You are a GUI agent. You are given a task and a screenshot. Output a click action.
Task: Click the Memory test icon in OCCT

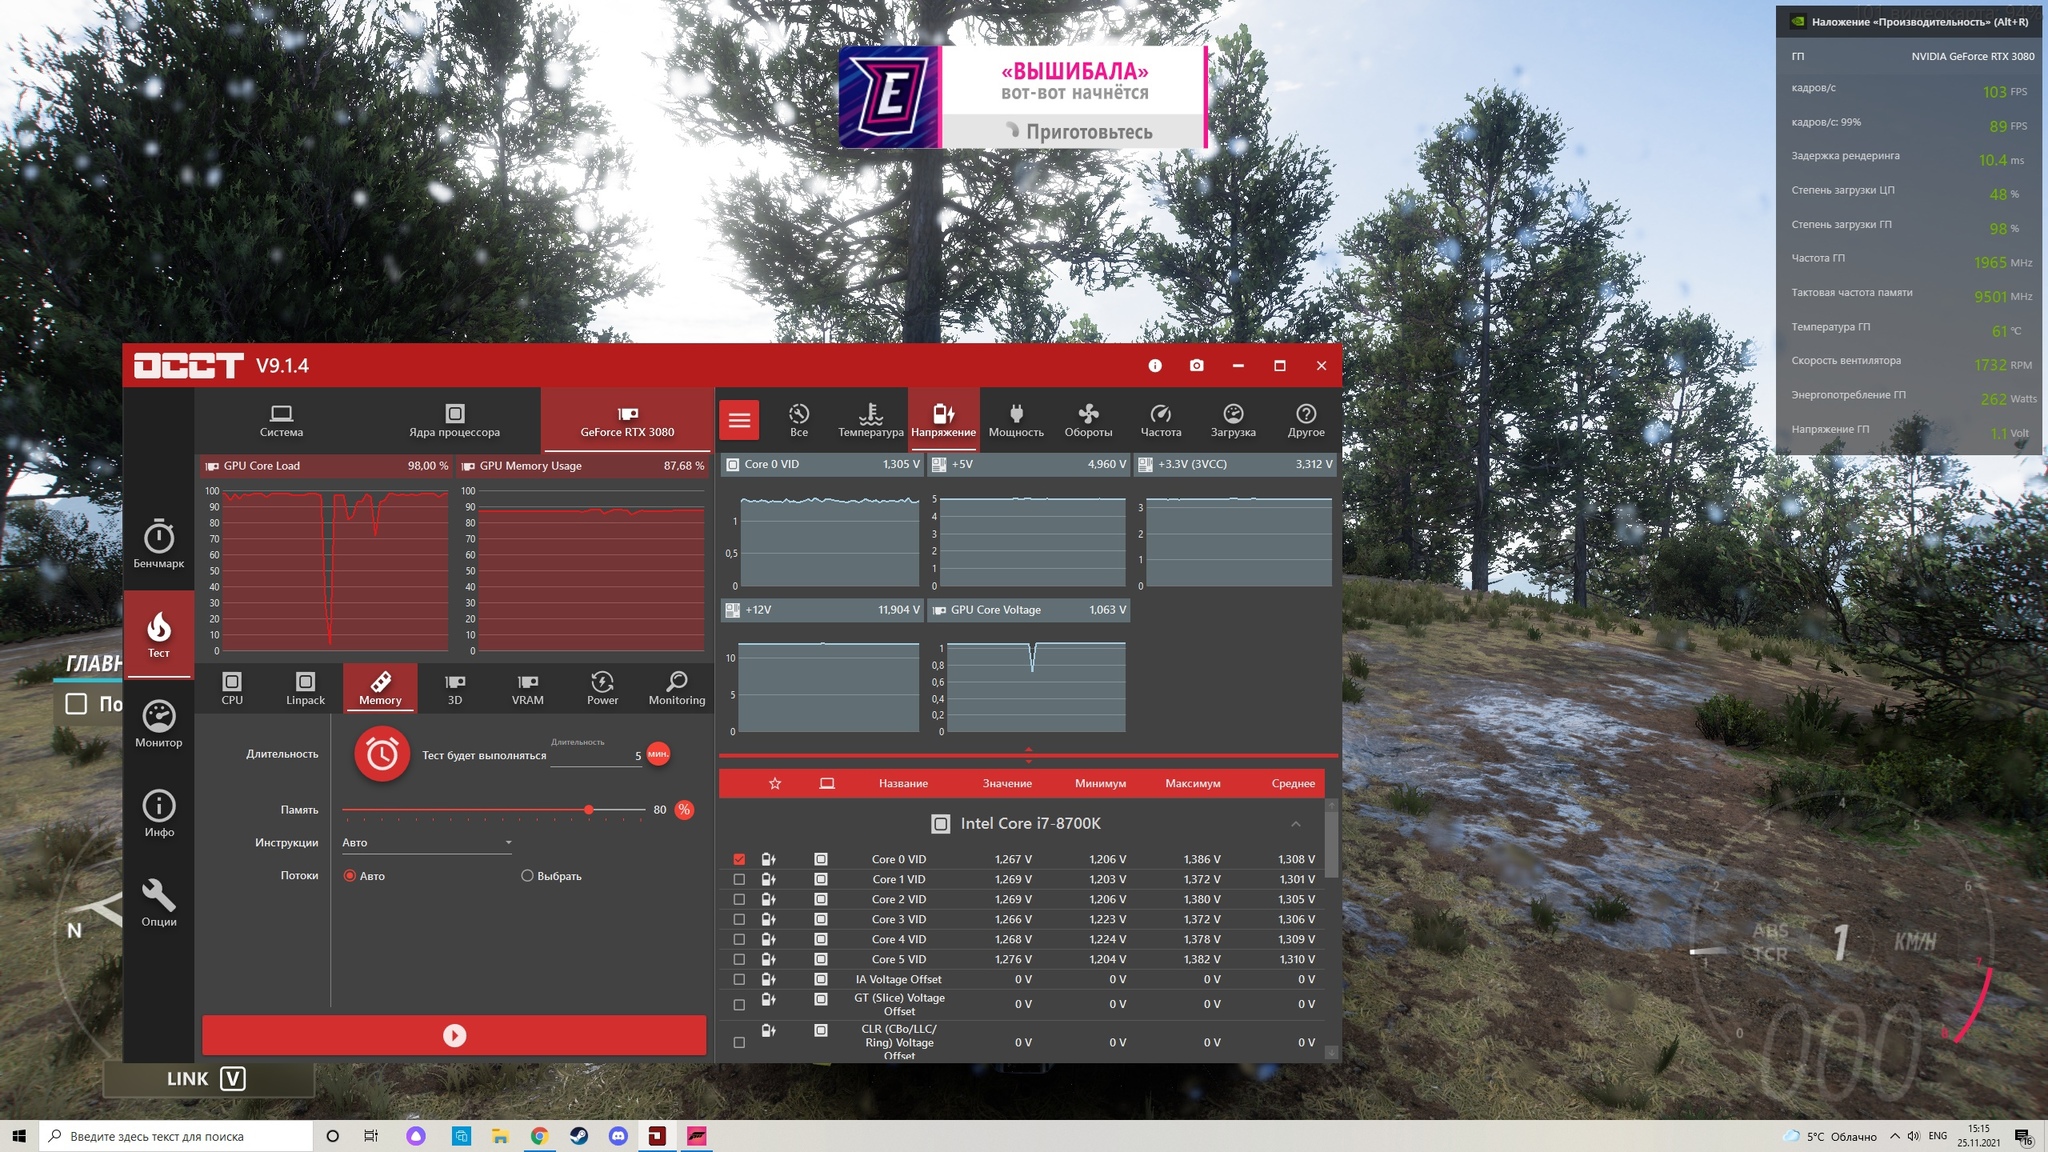click(378, 686)
